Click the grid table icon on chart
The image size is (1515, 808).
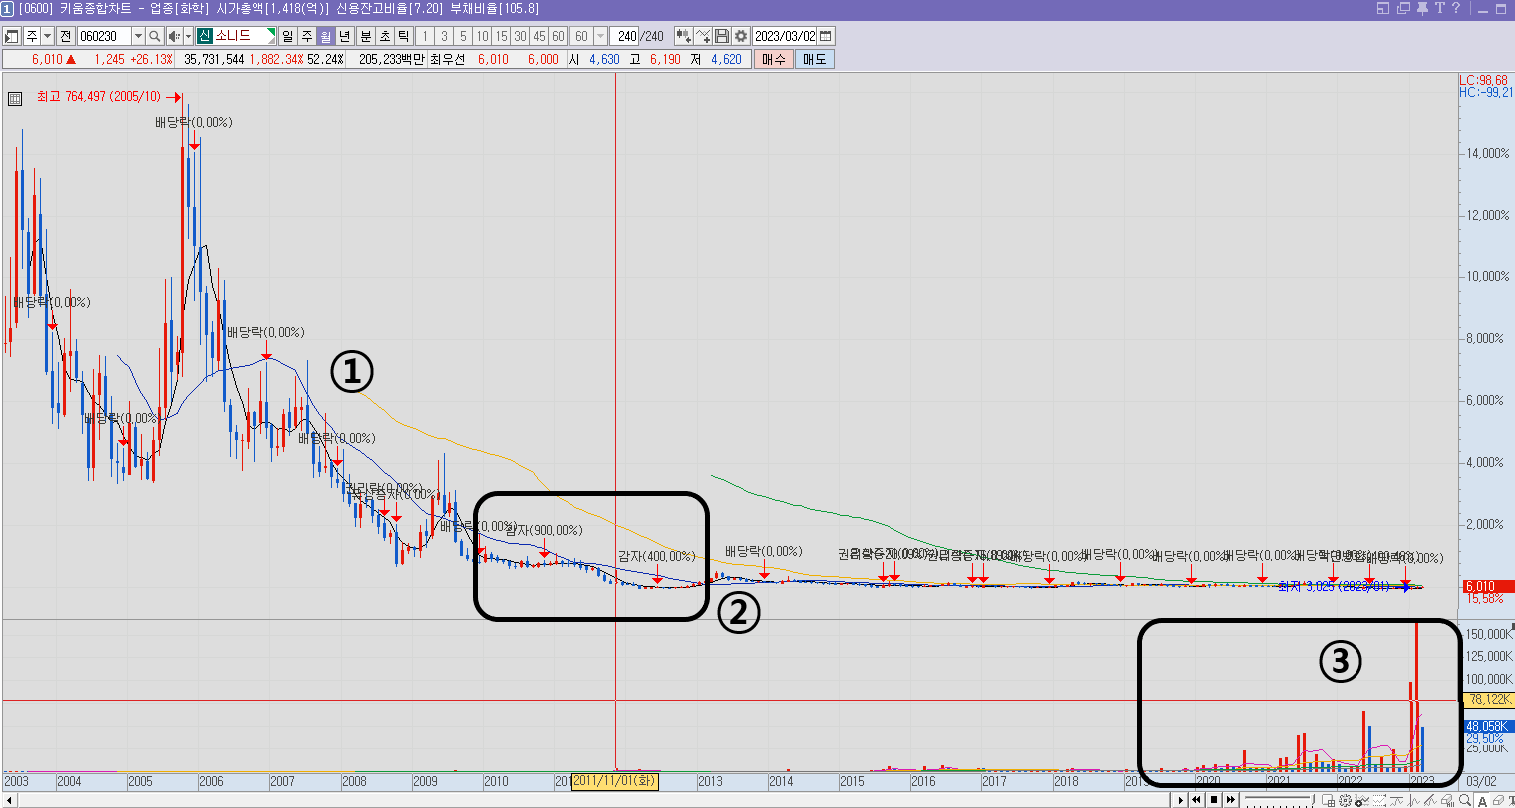(14, 98)
